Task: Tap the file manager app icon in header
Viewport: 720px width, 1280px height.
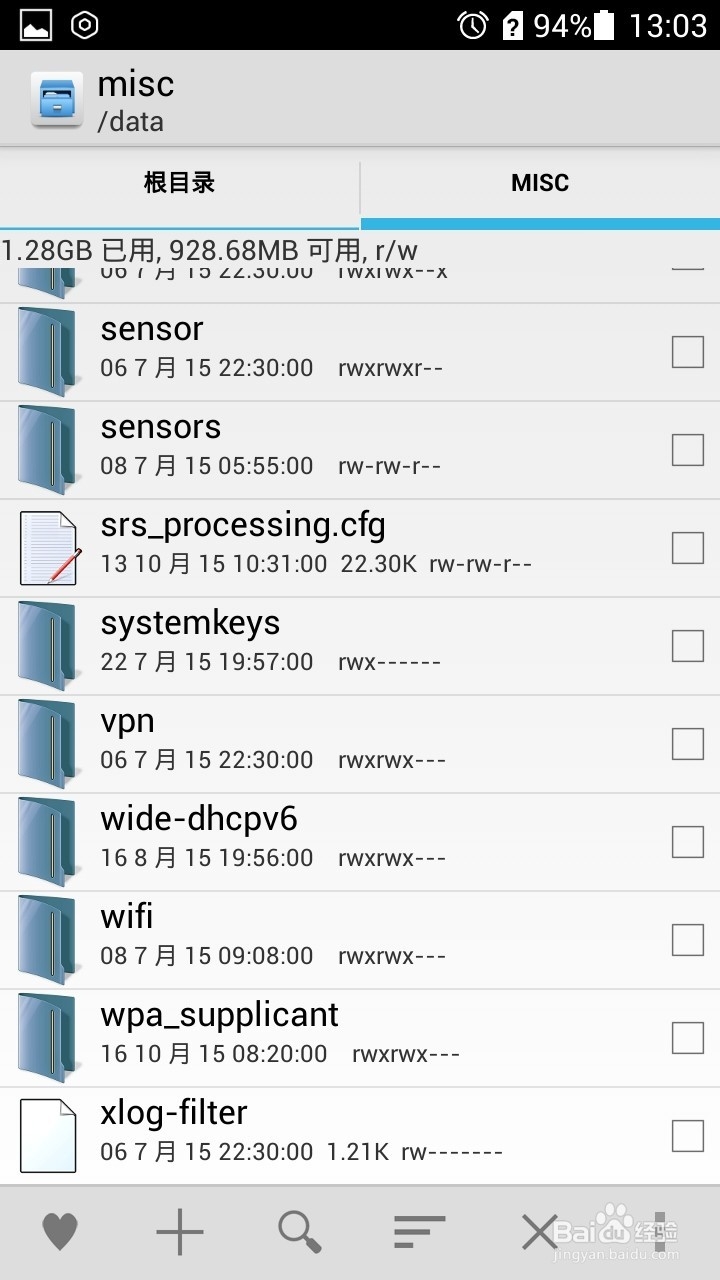Action: [x=56, y=99]
